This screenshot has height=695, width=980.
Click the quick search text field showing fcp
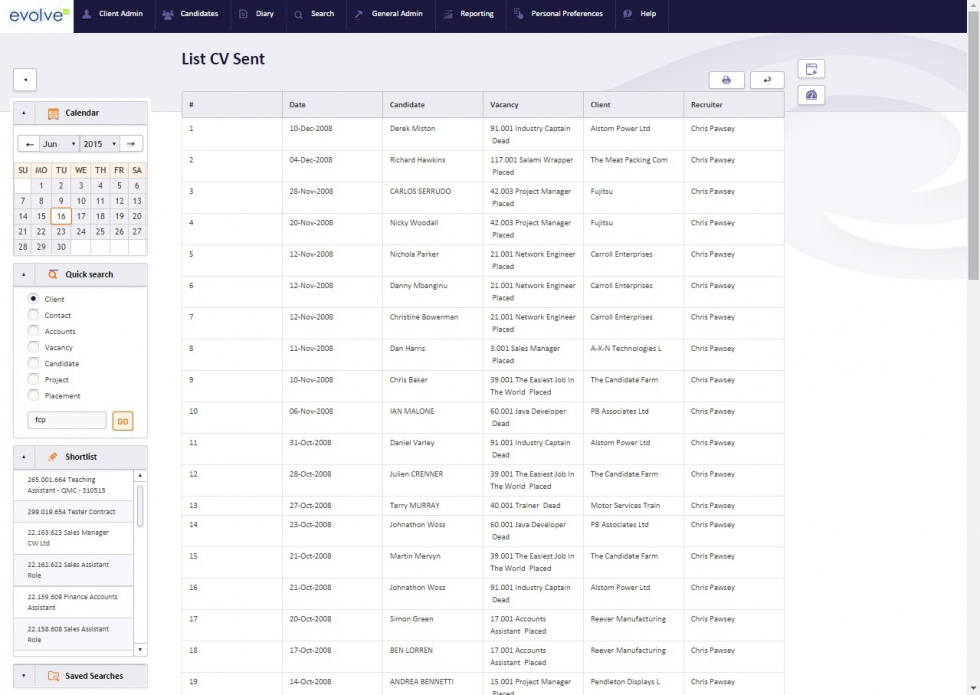coord(66,420)
